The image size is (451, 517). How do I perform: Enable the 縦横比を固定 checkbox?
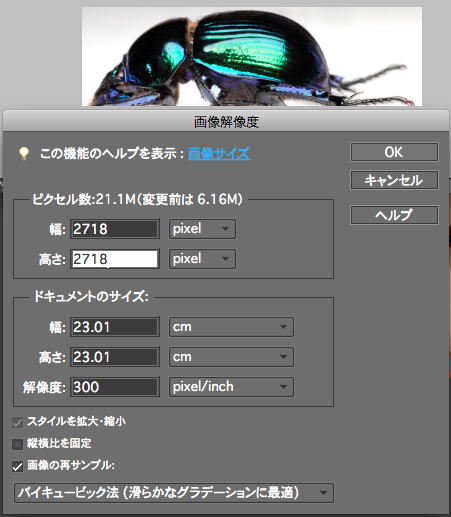click(x=17, y=444)
